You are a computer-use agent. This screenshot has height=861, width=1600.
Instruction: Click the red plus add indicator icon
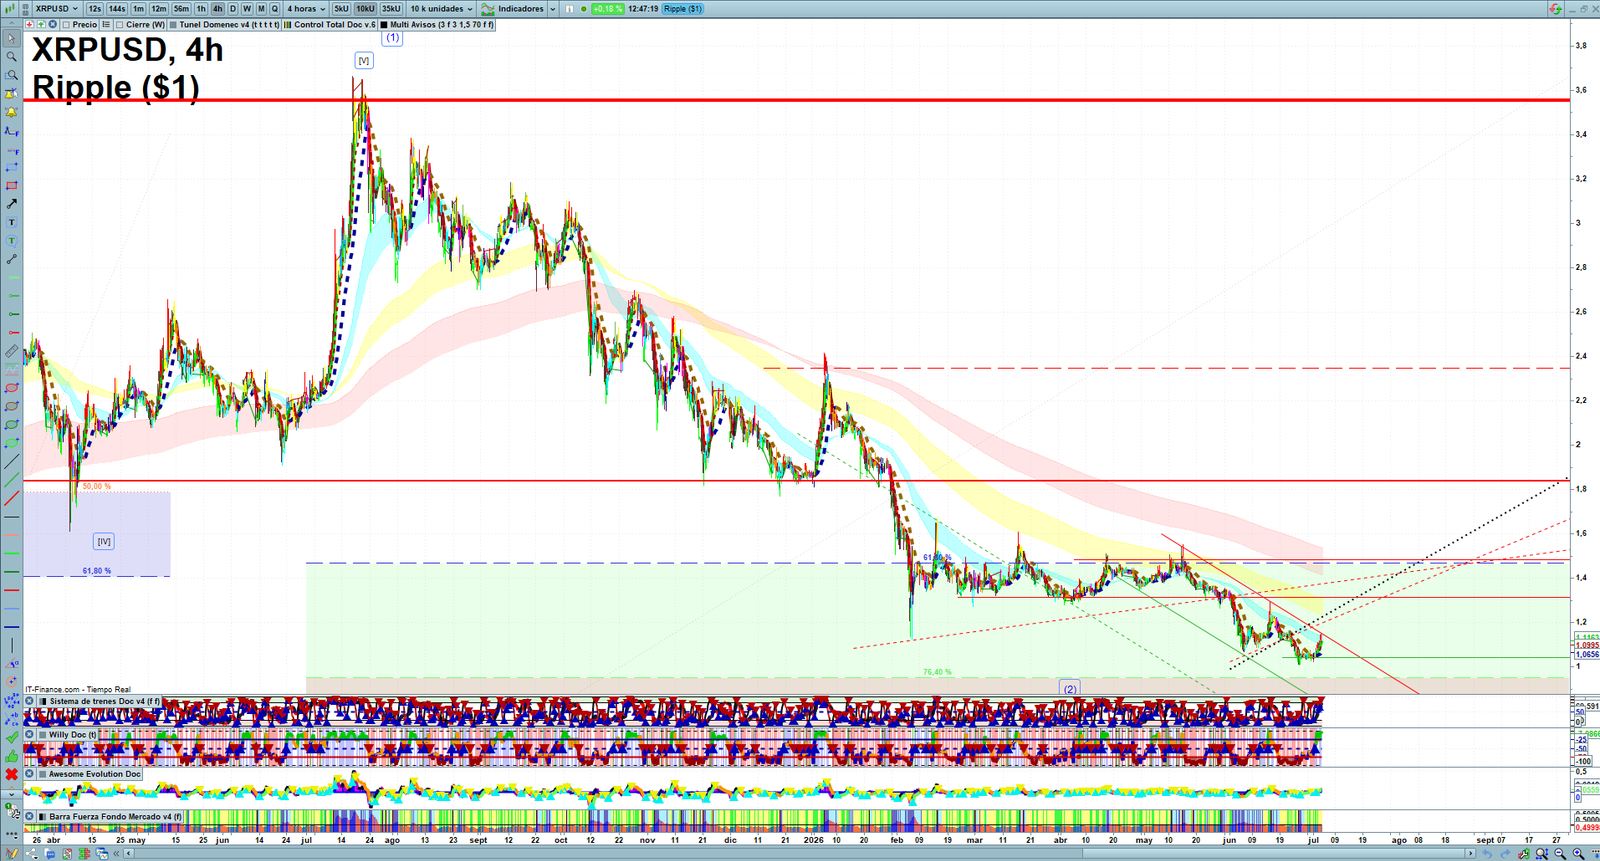pos(29,24)
